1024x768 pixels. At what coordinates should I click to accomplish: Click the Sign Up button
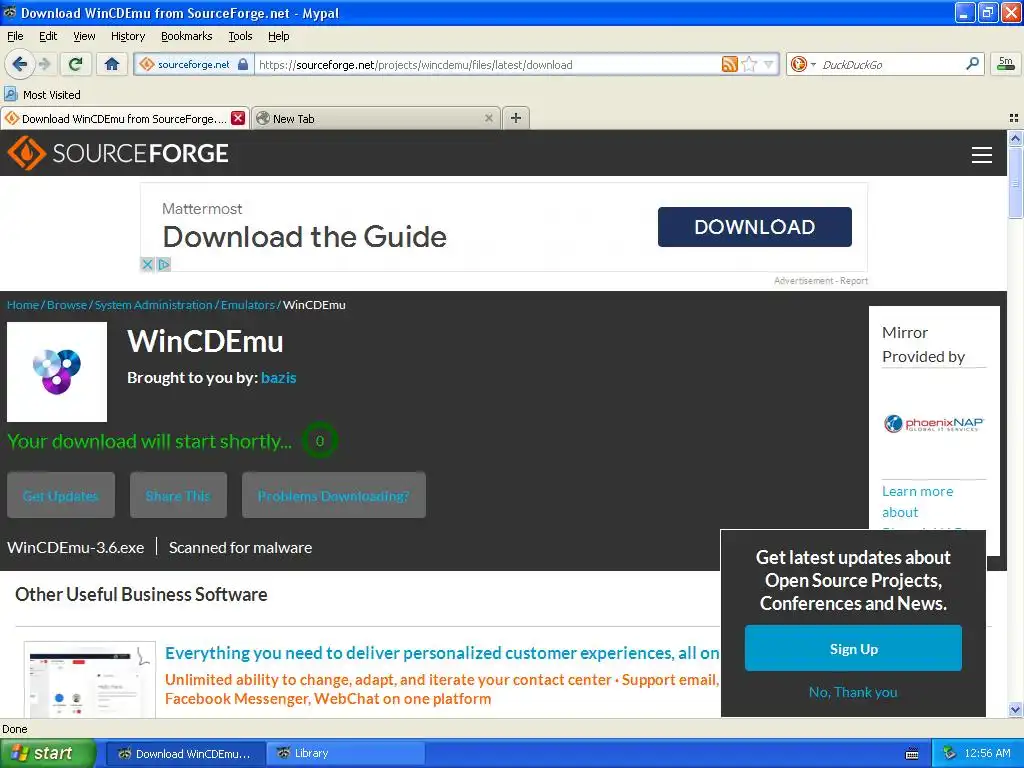853,648
